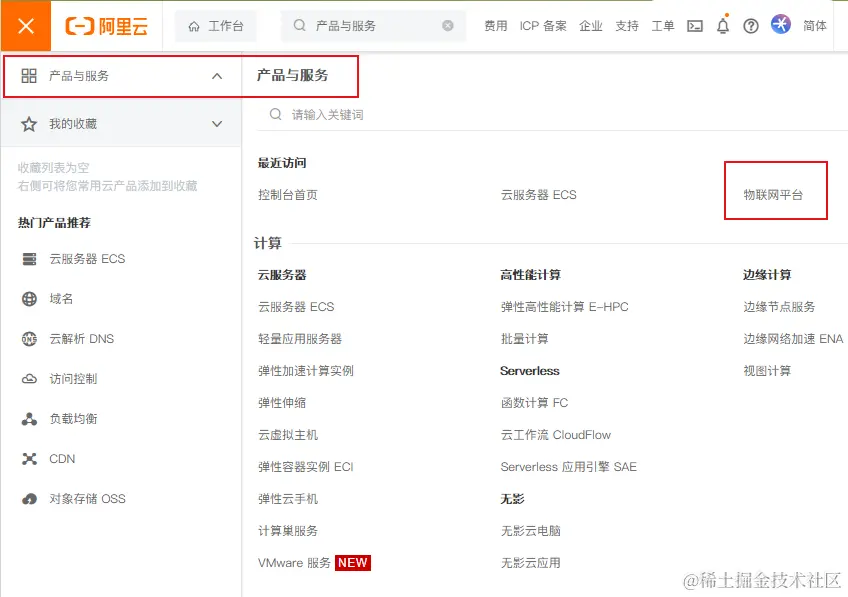Click the server icon beside sidebar 云服务器 ECS
The width and height of the screenshot is (848, 597).
(29, 259)
